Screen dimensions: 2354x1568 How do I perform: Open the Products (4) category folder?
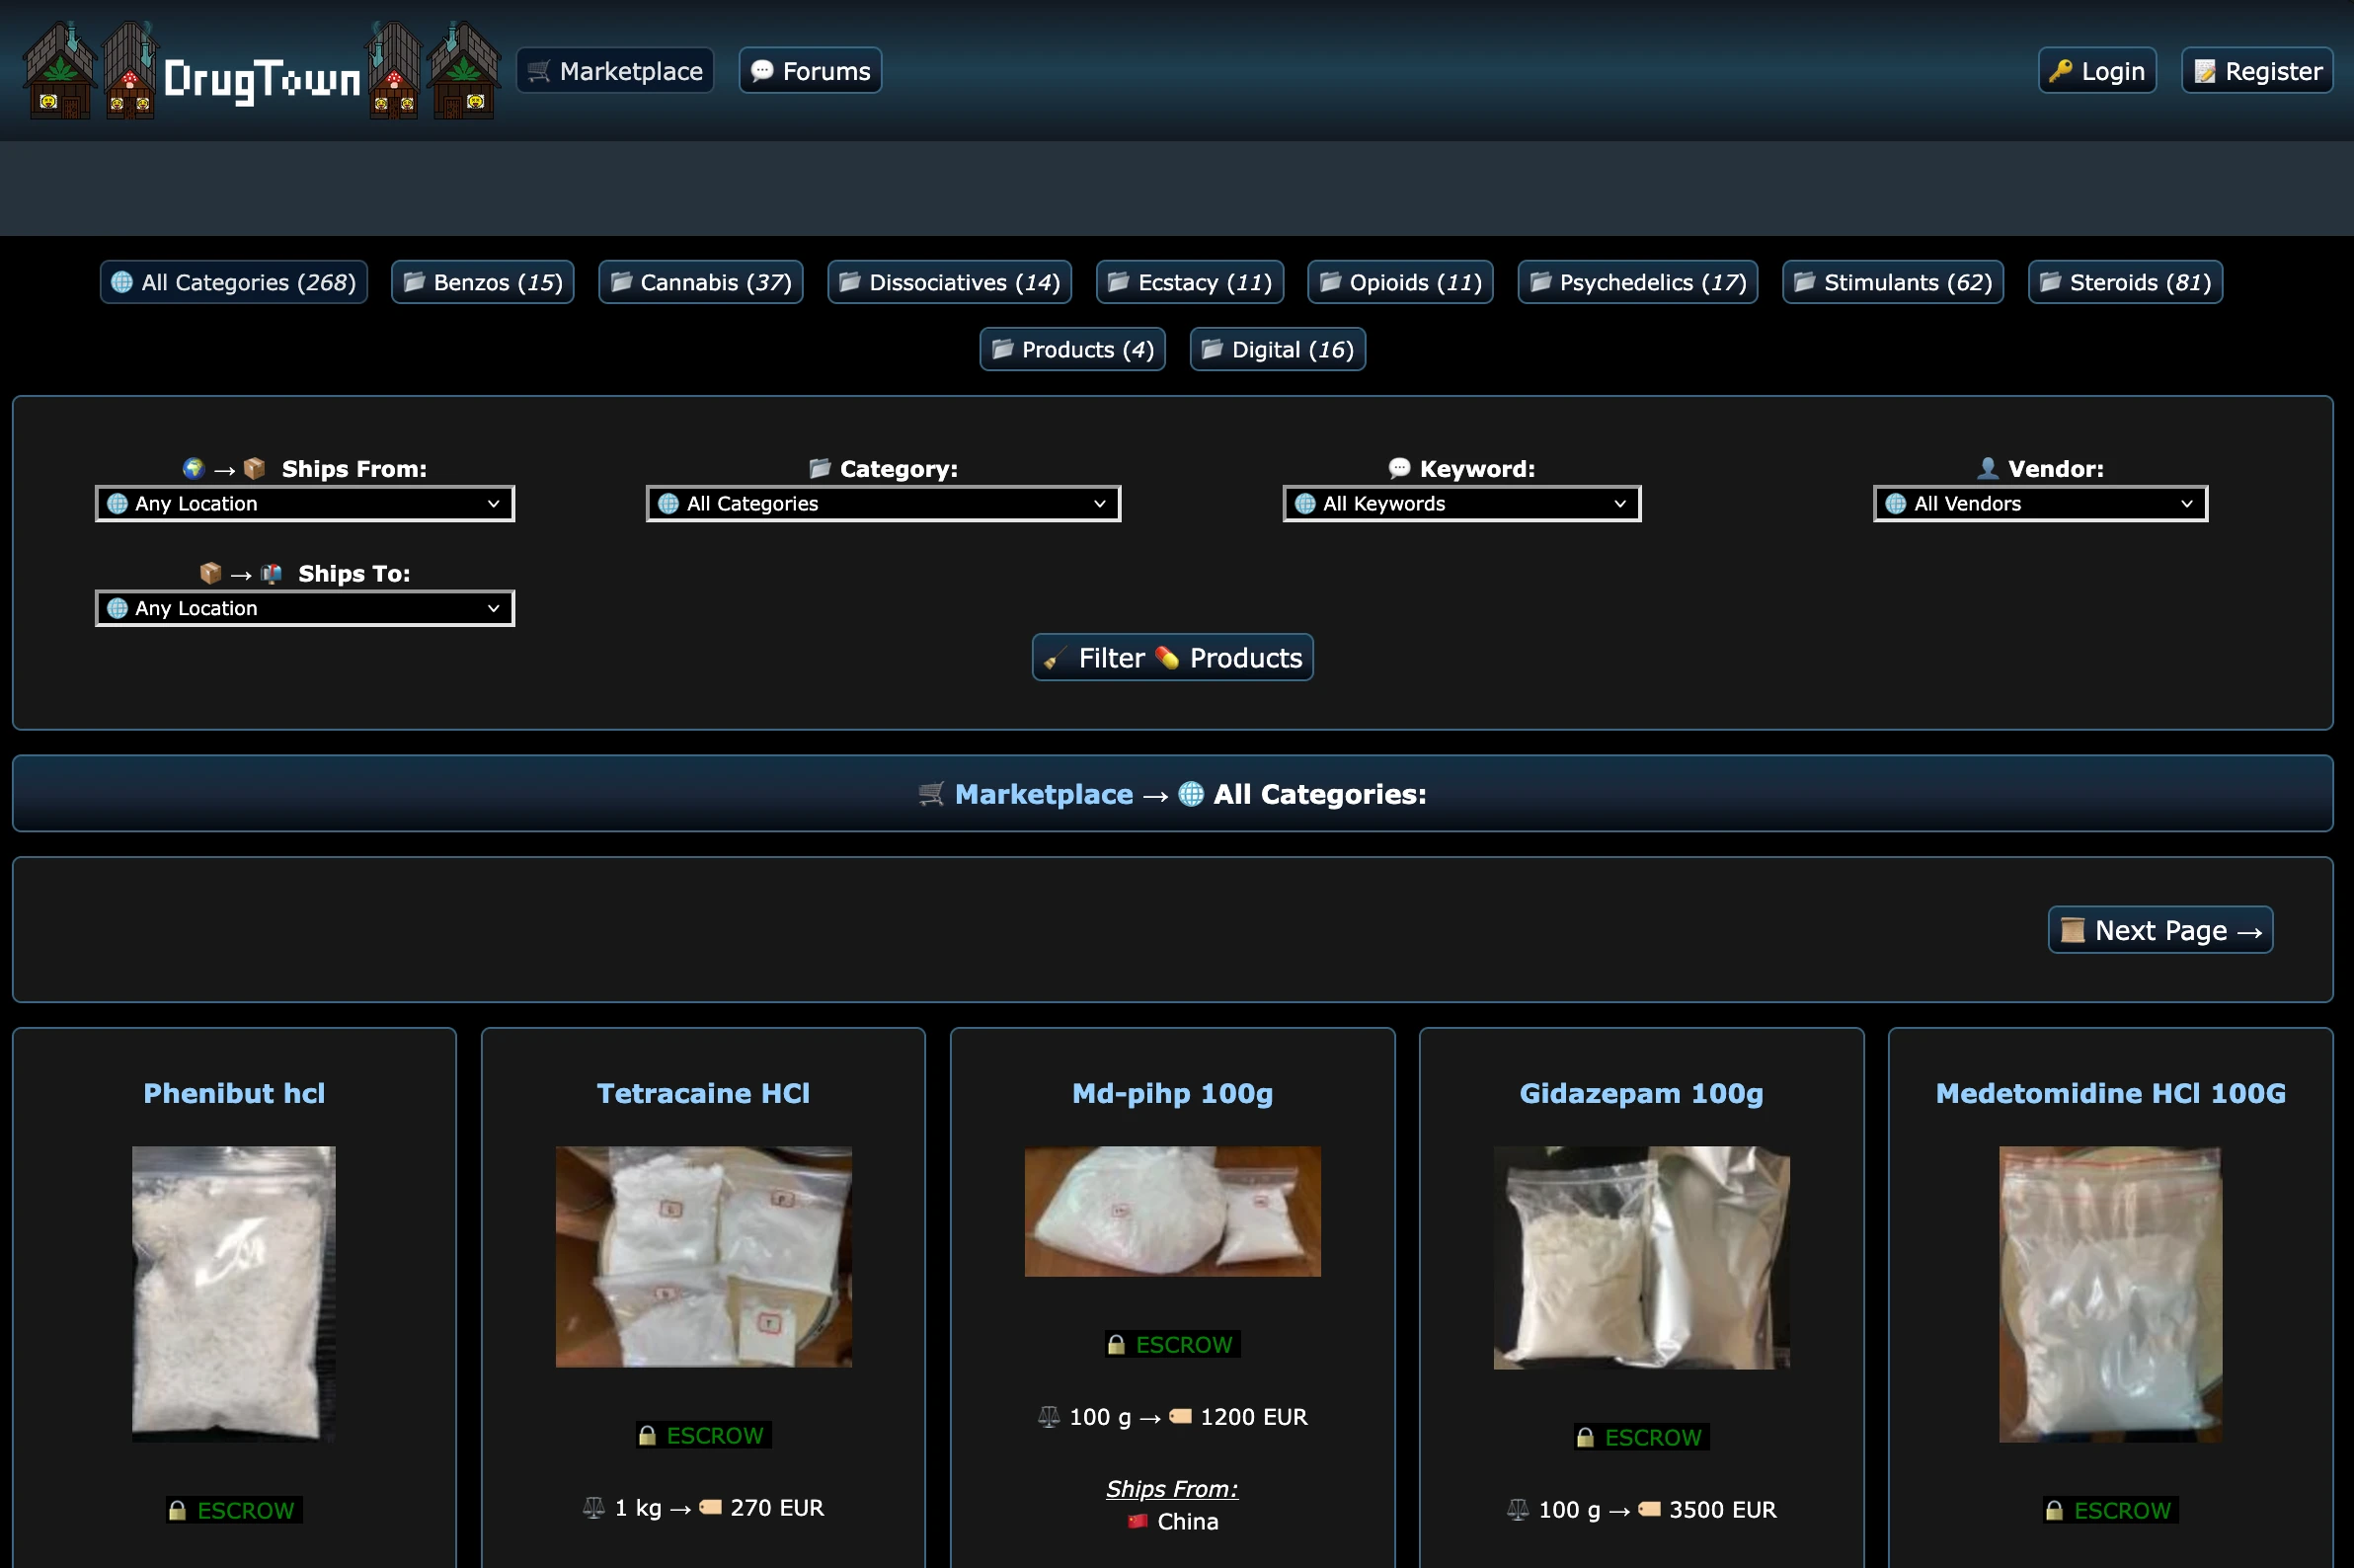coord(1072,349)
